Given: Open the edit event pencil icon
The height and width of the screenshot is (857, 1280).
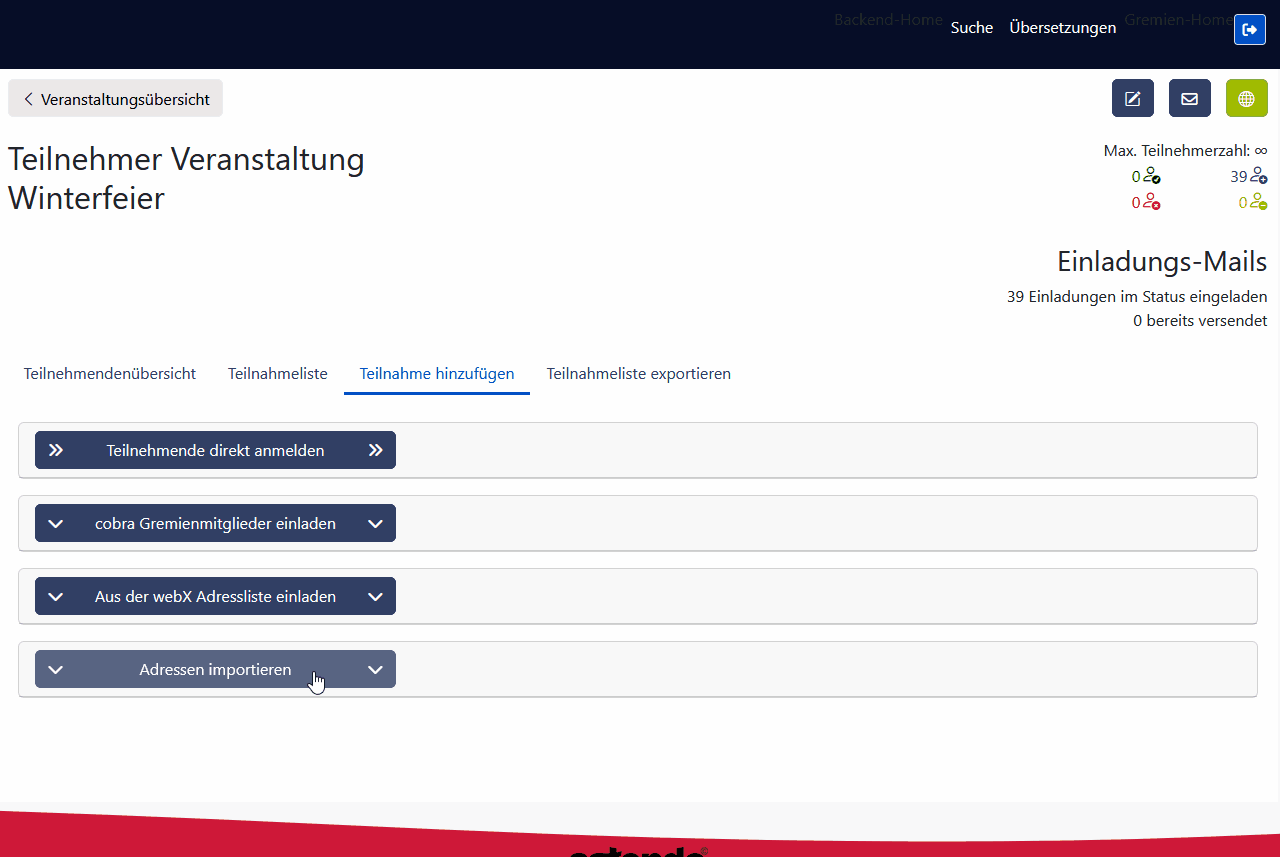Looking at the screenshot, I should pos(1132,98).
